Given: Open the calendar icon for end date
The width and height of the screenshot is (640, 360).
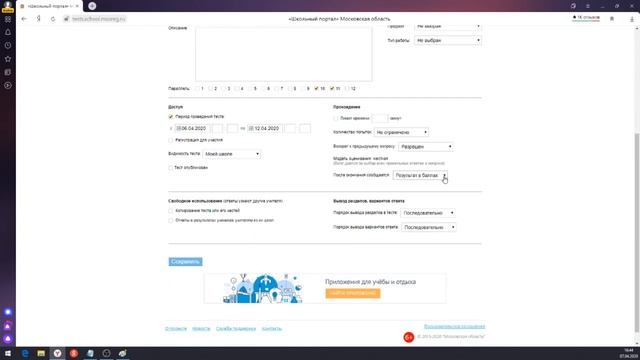Looking at the screenshot, I should [x=251, y=128].
